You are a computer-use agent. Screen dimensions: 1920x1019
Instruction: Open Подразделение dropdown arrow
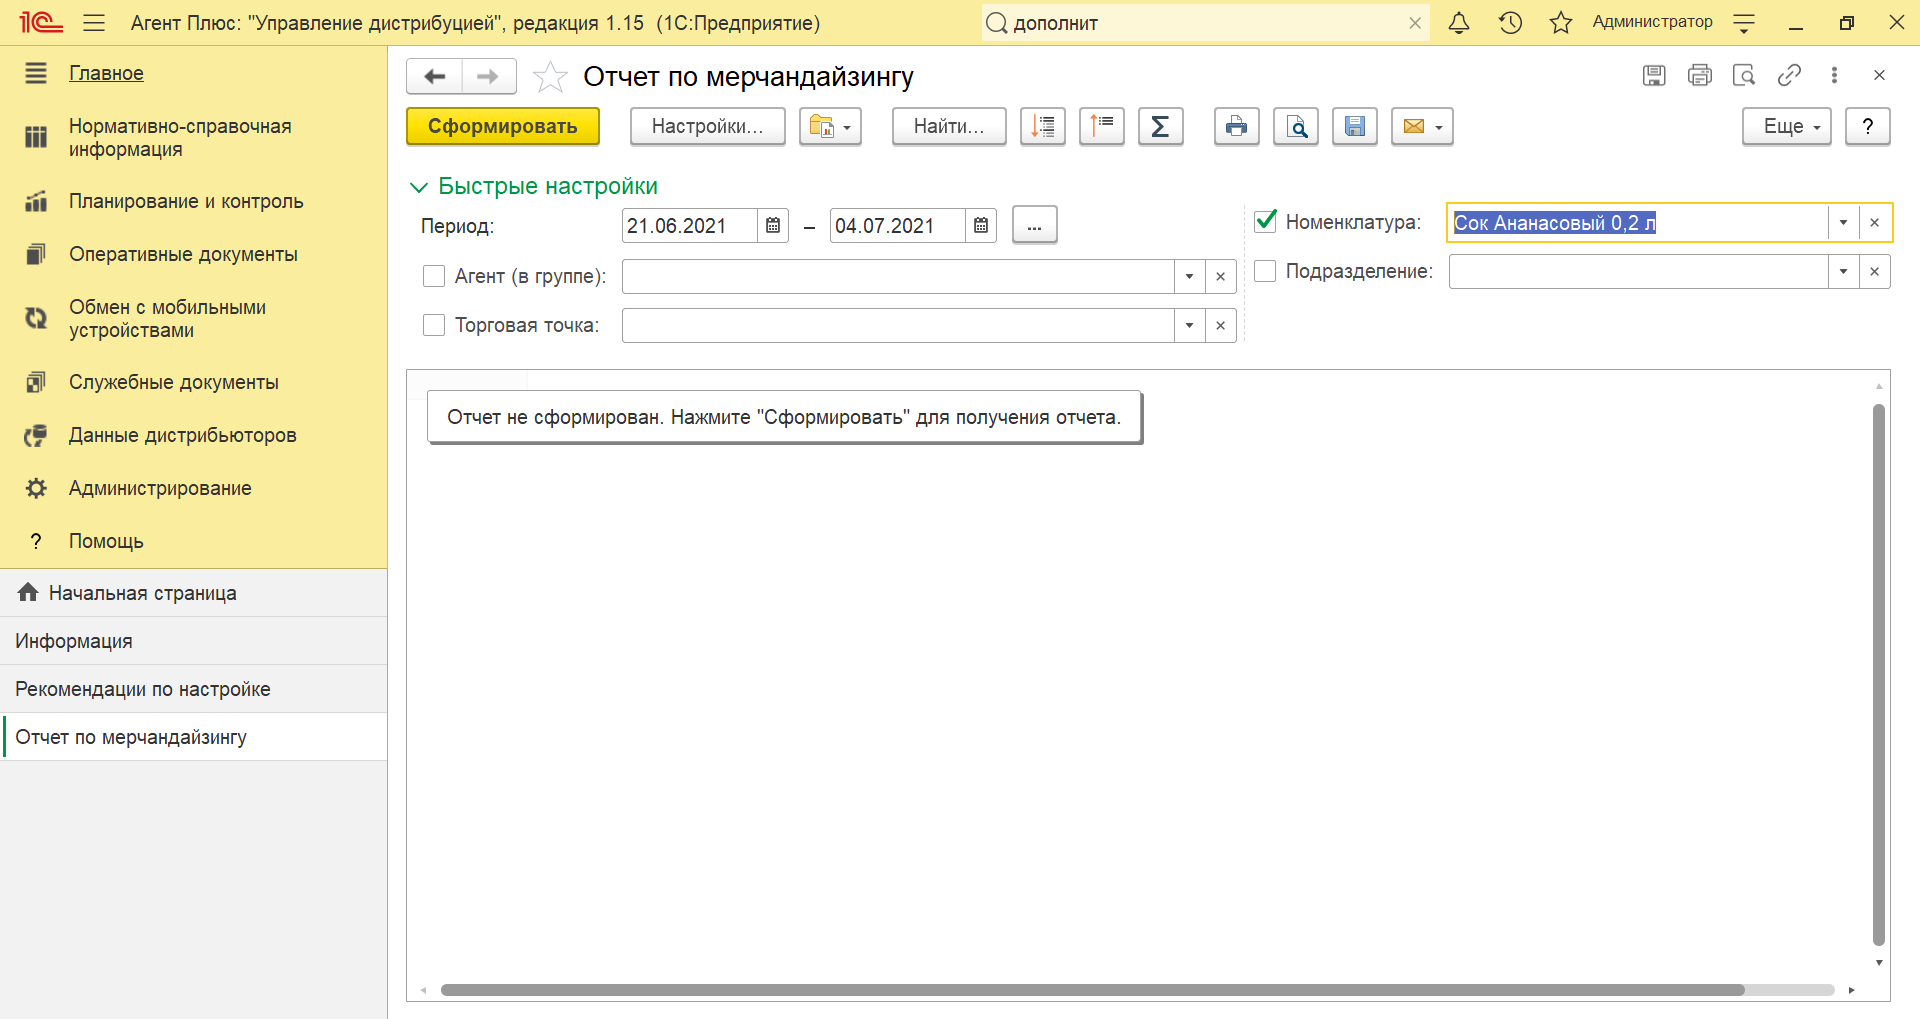(1843, 272)
